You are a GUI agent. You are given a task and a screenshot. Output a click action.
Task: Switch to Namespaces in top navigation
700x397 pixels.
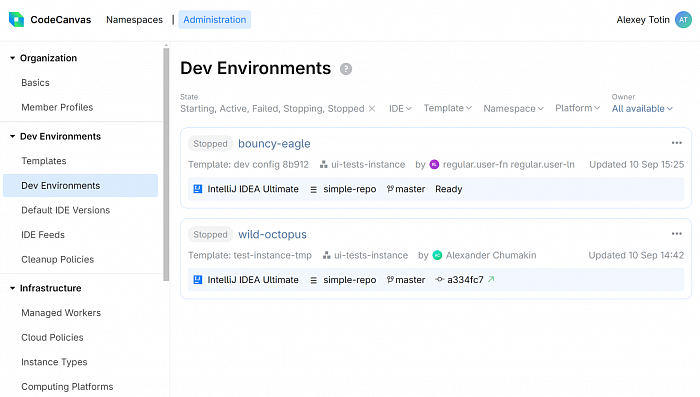tap(134, 20)
